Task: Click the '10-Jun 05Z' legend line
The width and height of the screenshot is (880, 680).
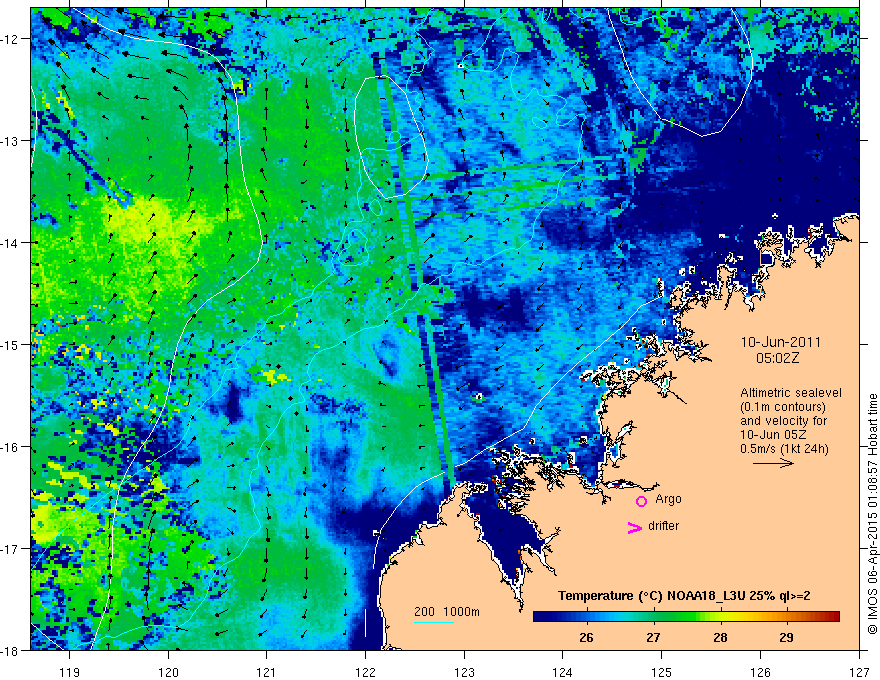Action: pyautogui.click(x=770, y=435)
